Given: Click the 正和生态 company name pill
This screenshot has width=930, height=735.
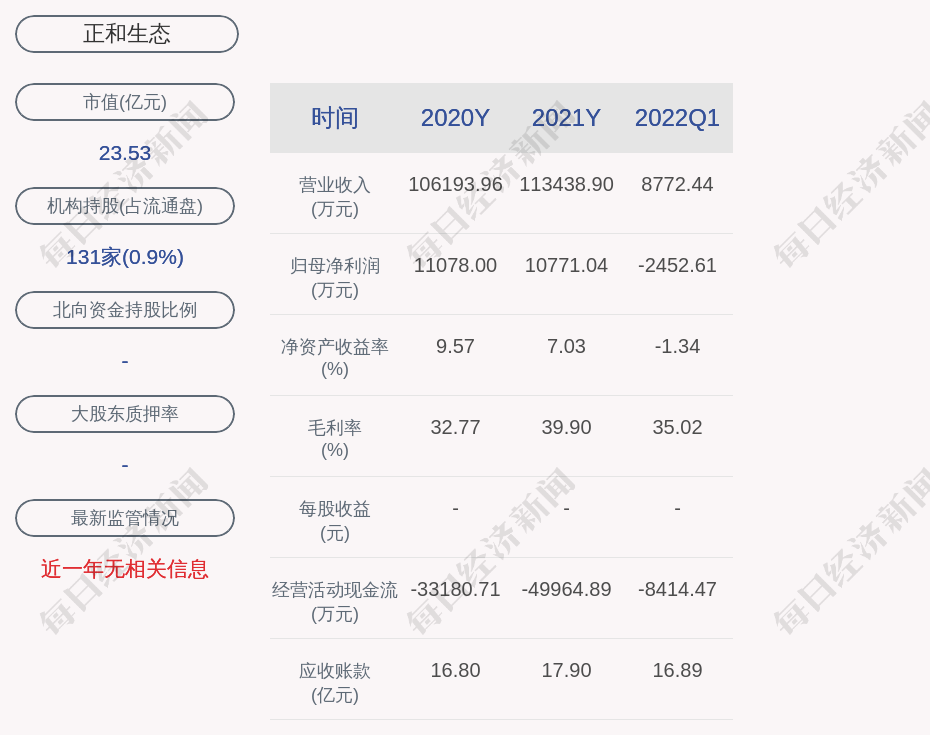Looking at the screenshot, I should (126, 34).
